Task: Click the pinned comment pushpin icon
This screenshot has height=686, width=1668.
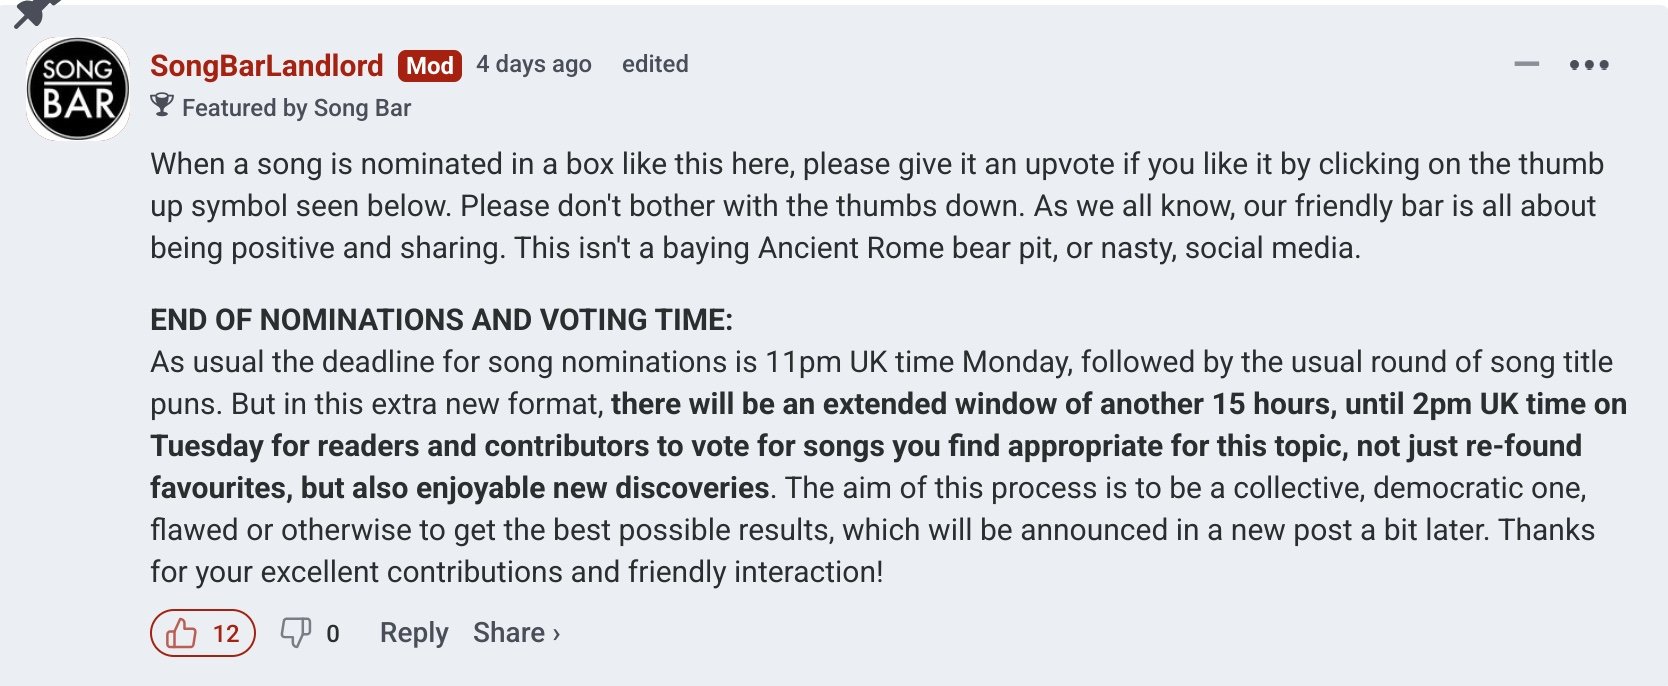Action: coord(36,12)
